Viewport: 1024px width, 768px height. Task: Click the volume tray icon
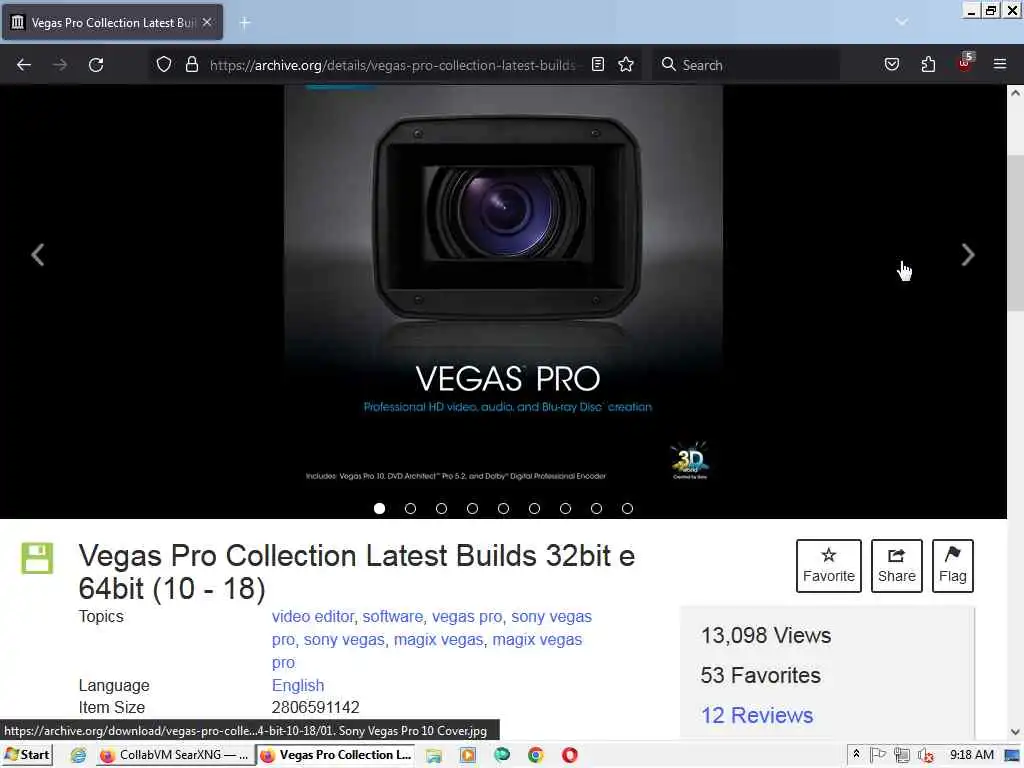pos(925,756)
